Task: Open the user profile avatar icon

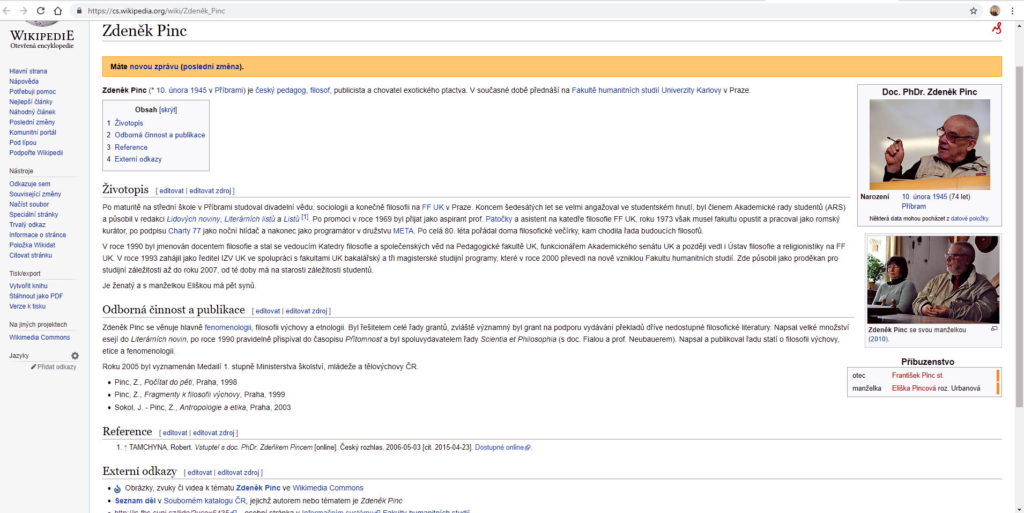Action: (x=995, y=10)
